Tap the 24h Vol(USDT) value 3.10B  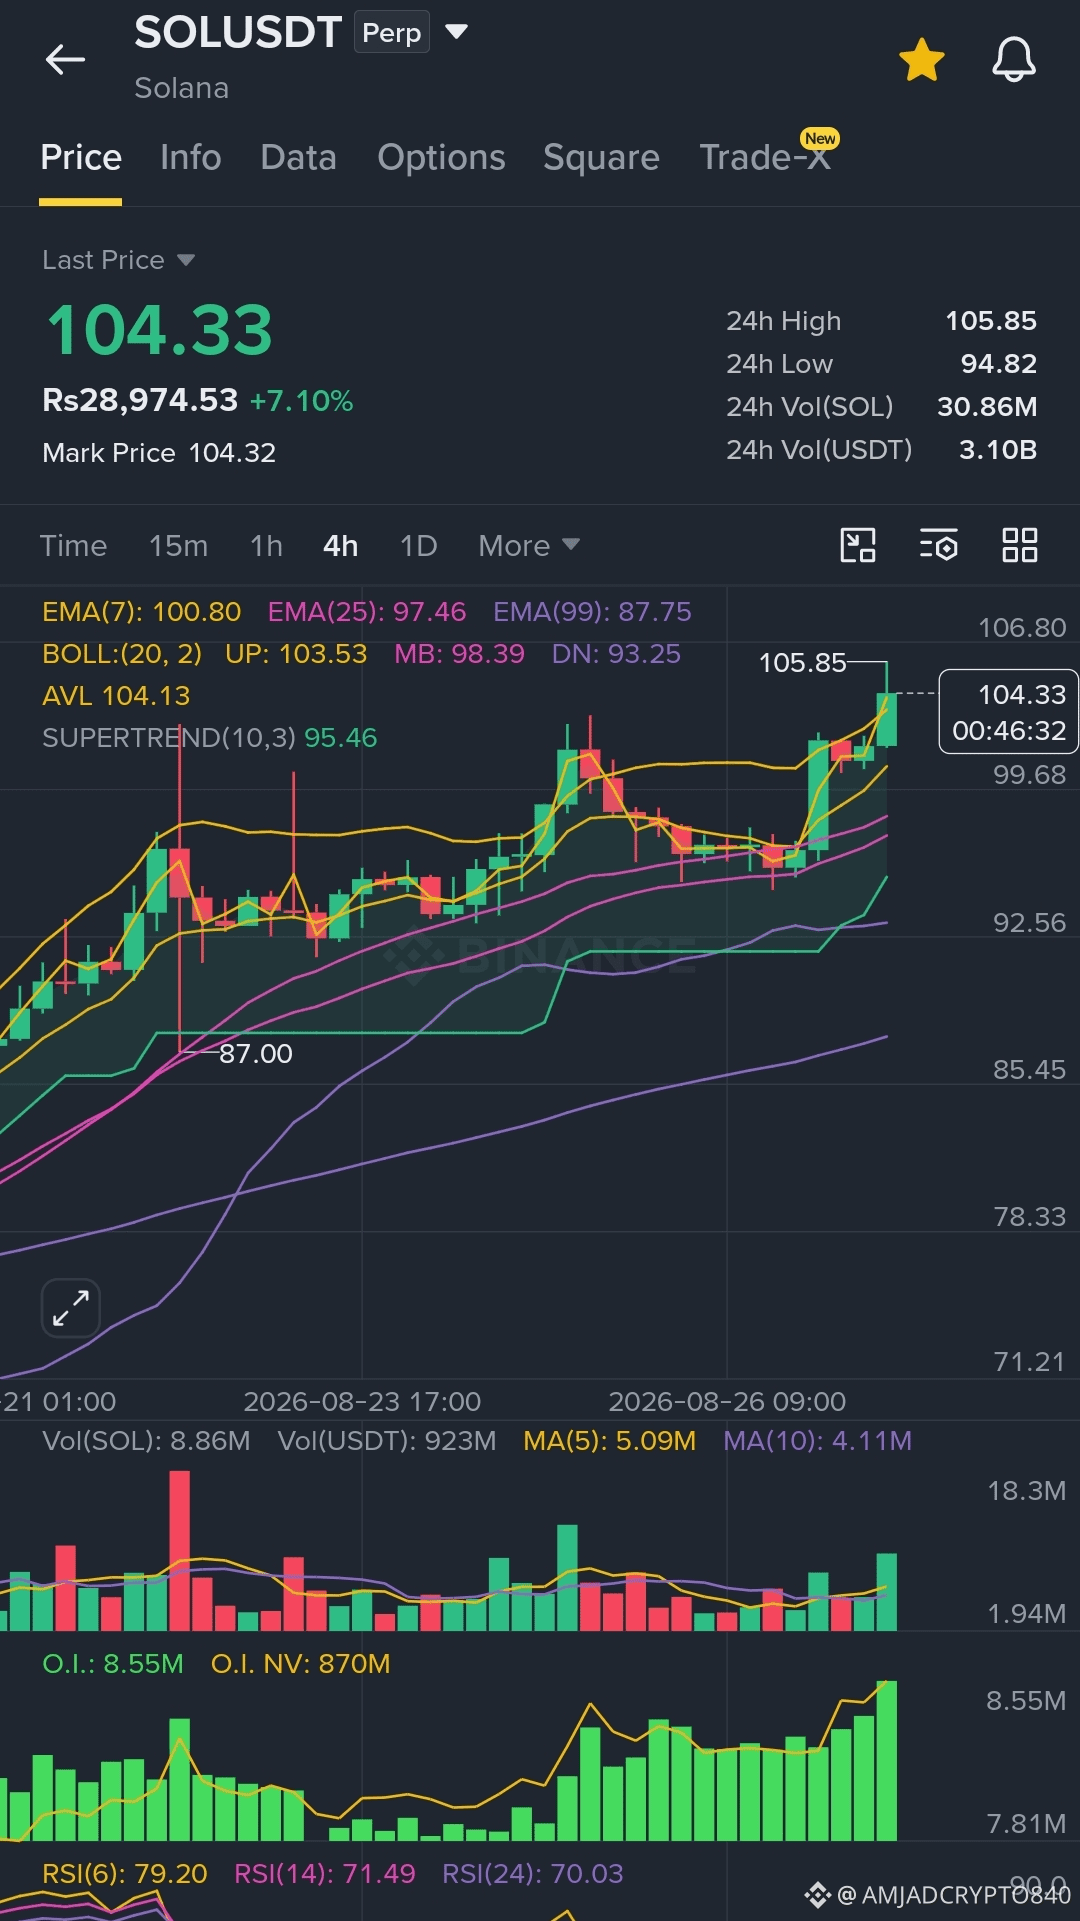pyautogui.click(x=997, y=450)
